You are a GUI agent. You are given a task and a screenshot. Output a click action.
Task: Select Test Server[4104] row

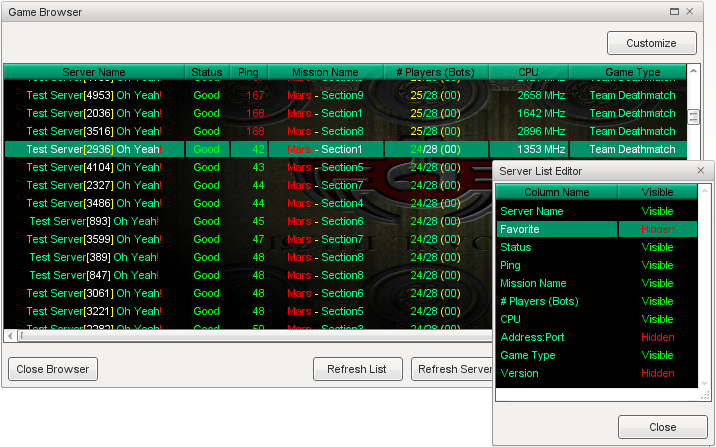[249, 167]
